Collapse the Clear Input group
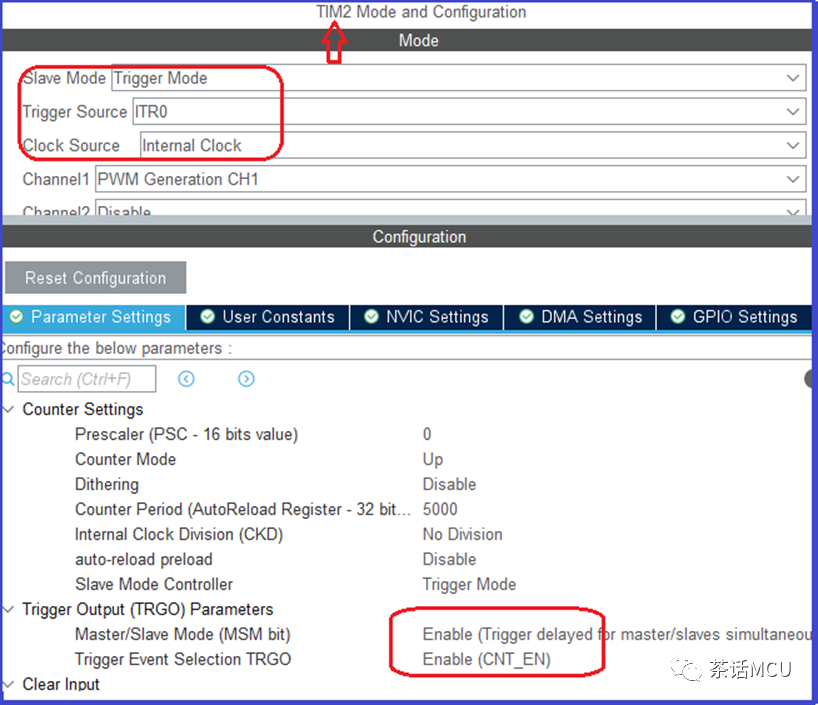Viewport: 818px width, 705px height. coord(8,684)
